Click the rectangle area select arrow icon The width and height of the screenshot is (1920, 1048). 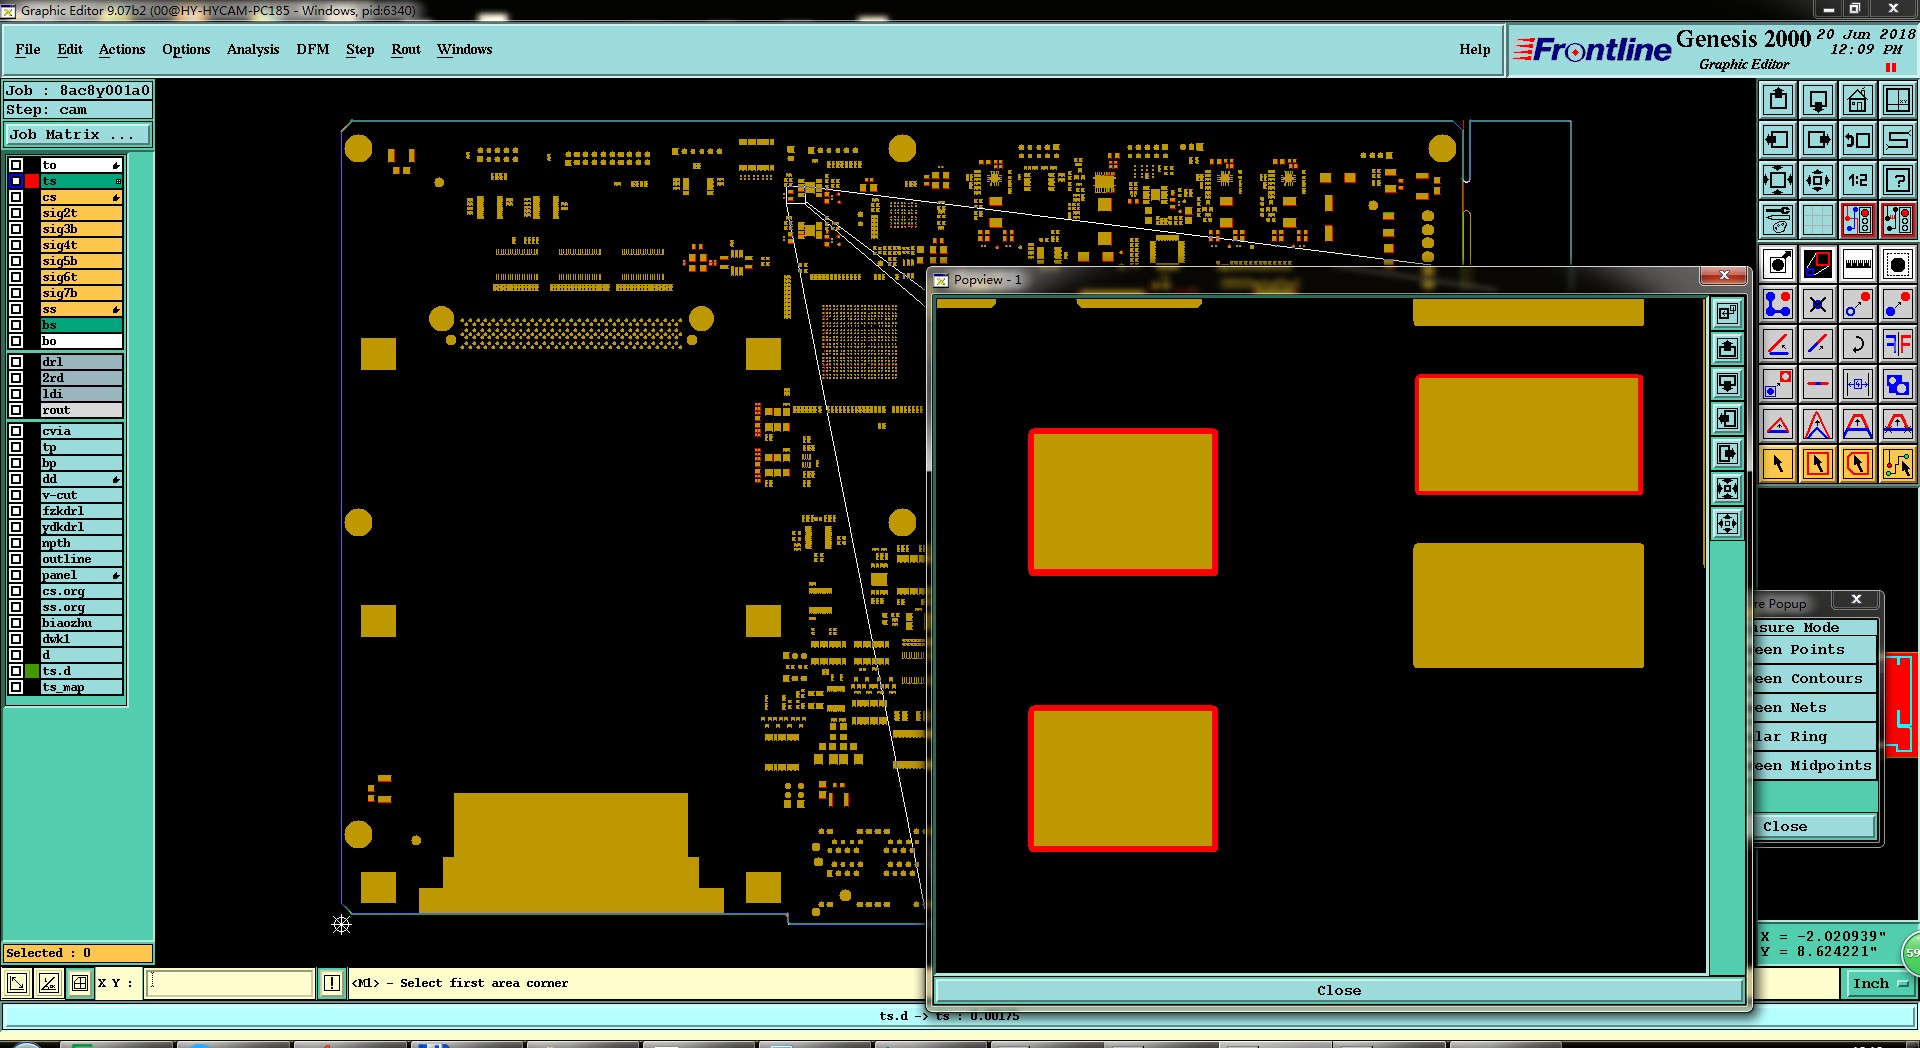pos(1818,464)
